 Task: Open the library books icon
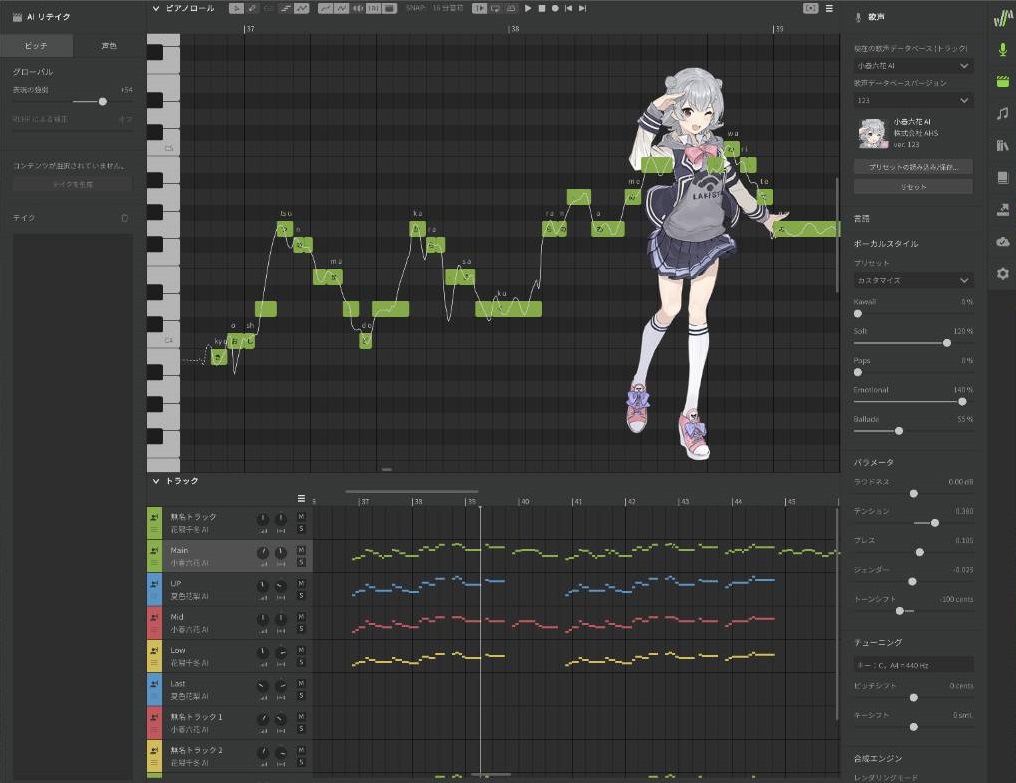1002,145
